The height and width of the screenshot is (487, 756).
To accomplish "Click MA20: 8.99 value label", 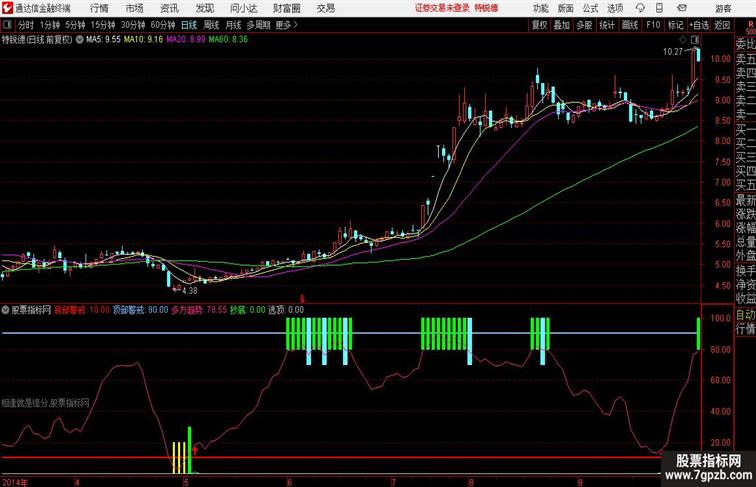I will click(186, 40).
